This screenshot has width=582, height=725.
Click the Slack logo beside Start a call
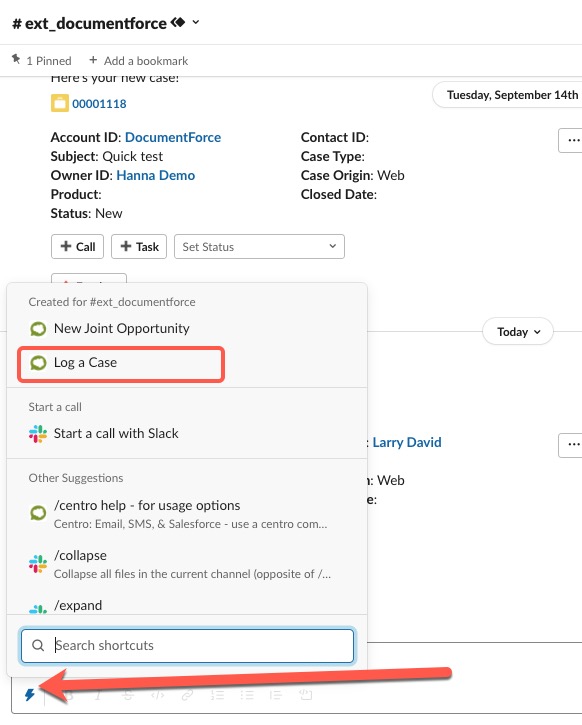click(x=38, y=434)
